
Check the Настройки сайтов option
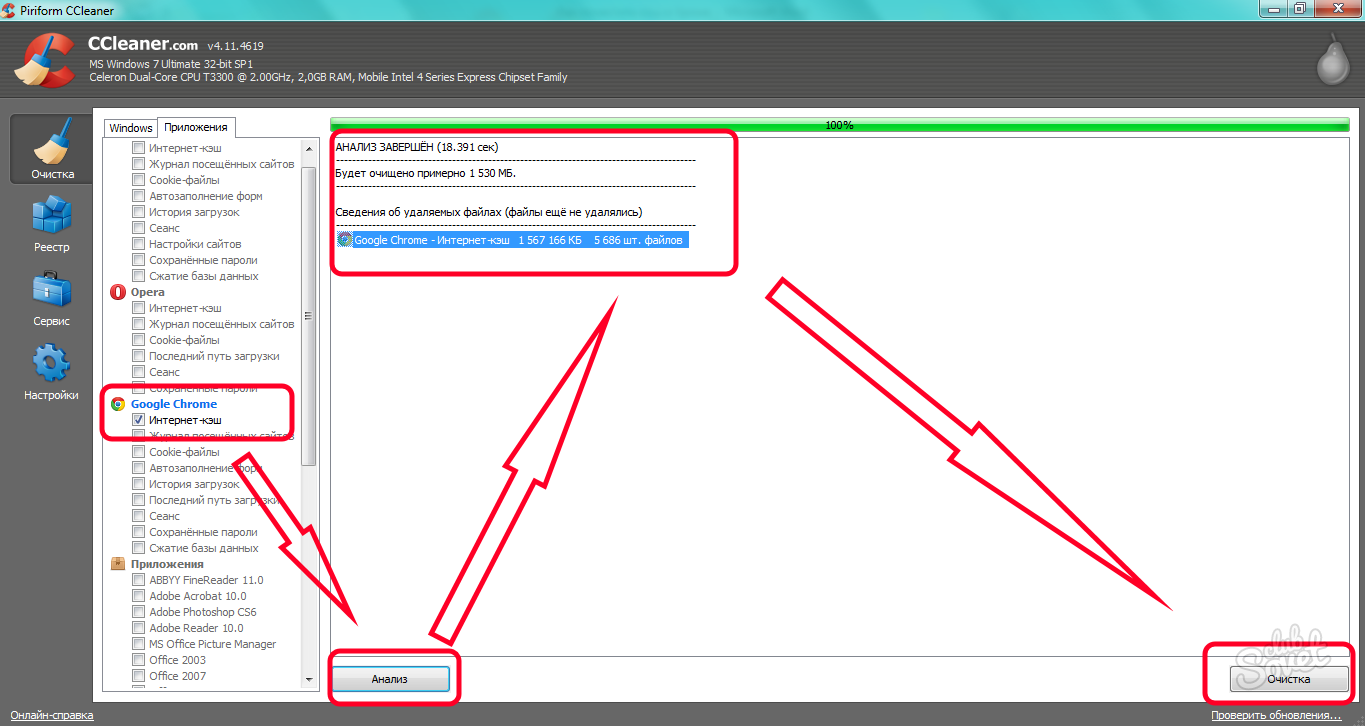[139, 244]
